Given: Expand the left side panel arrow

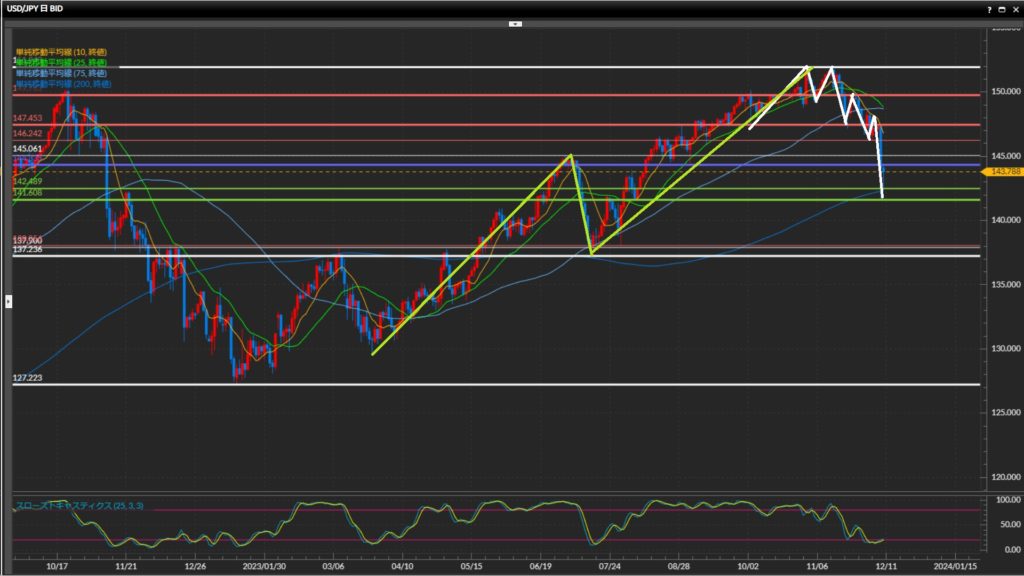Looking at the screenshot, I should [9, 300].
